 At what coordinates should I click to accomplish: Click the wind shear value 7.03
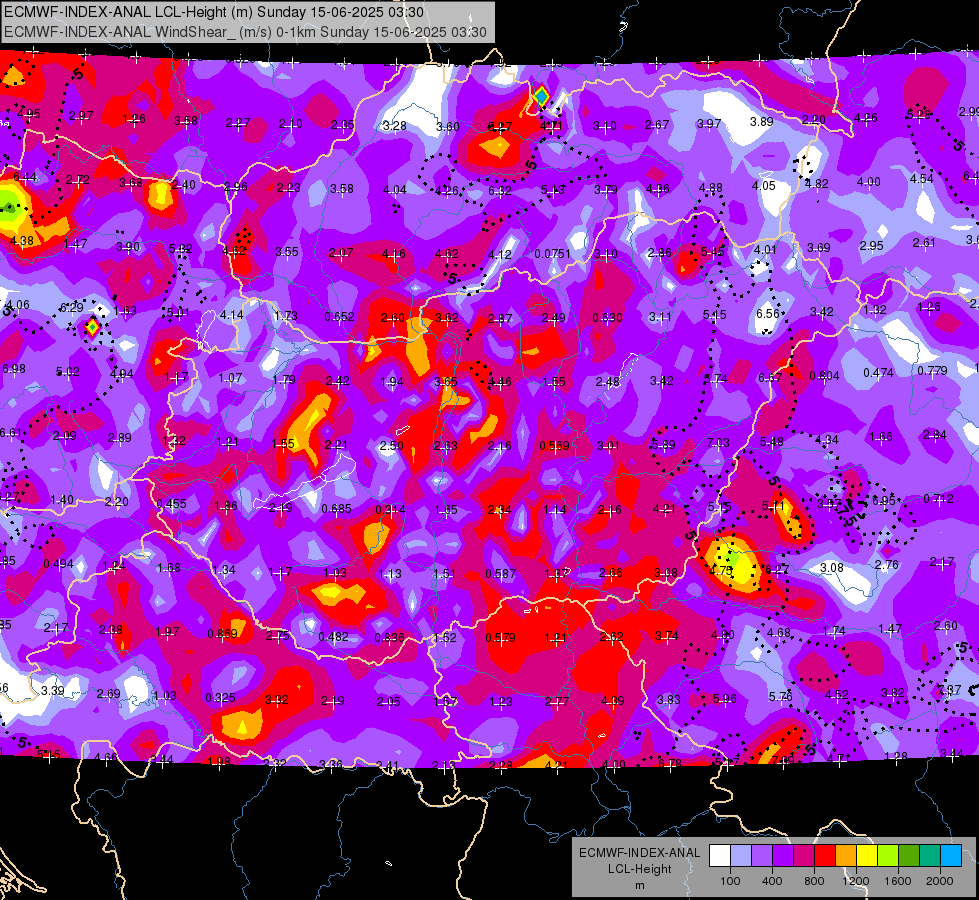[x=718, y=442]
